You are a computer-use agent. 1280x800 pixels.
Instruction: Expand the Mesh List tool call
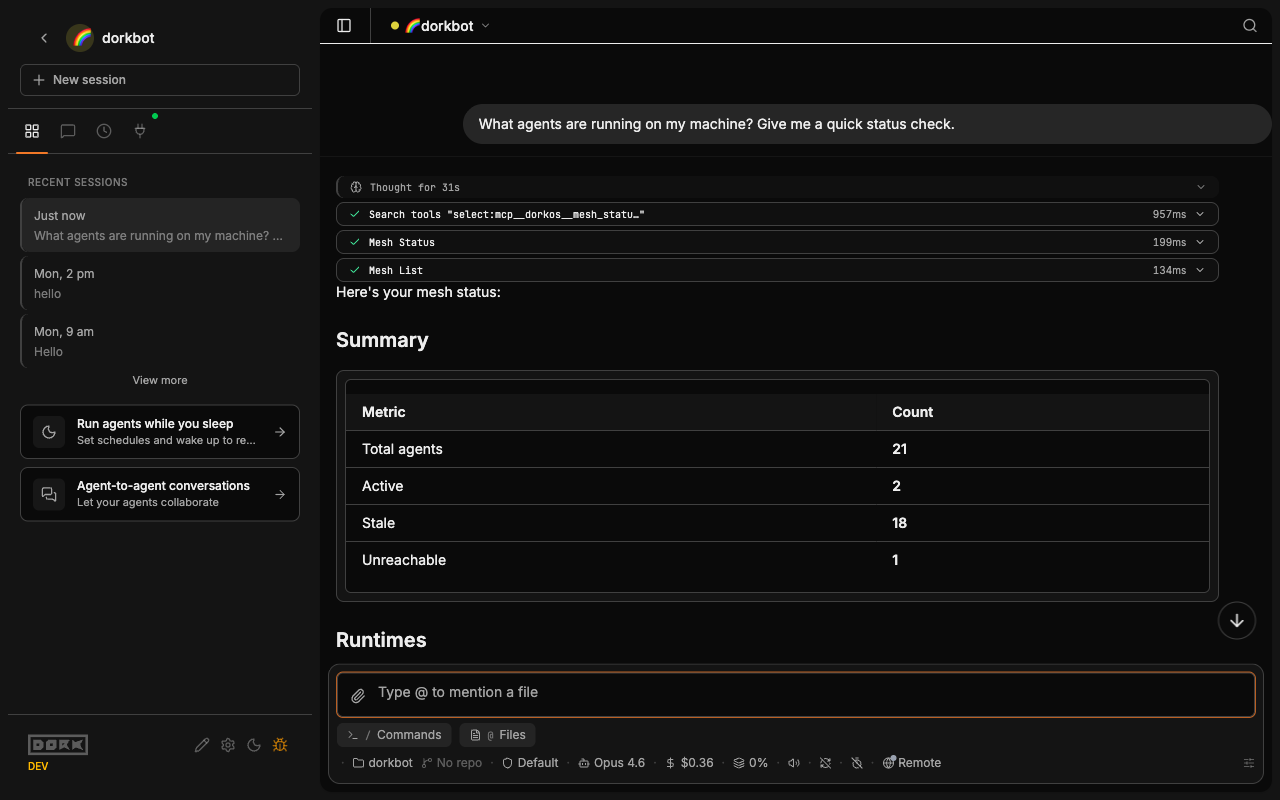point(777,270)
